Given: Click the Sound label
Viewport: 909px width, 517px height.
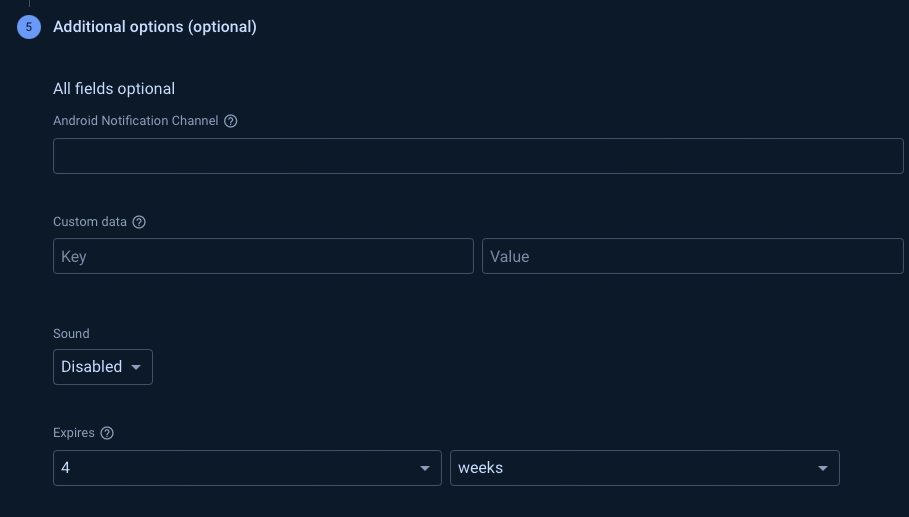Looking at the screenshot, I should pyautogui.click(x=71, y=334).
